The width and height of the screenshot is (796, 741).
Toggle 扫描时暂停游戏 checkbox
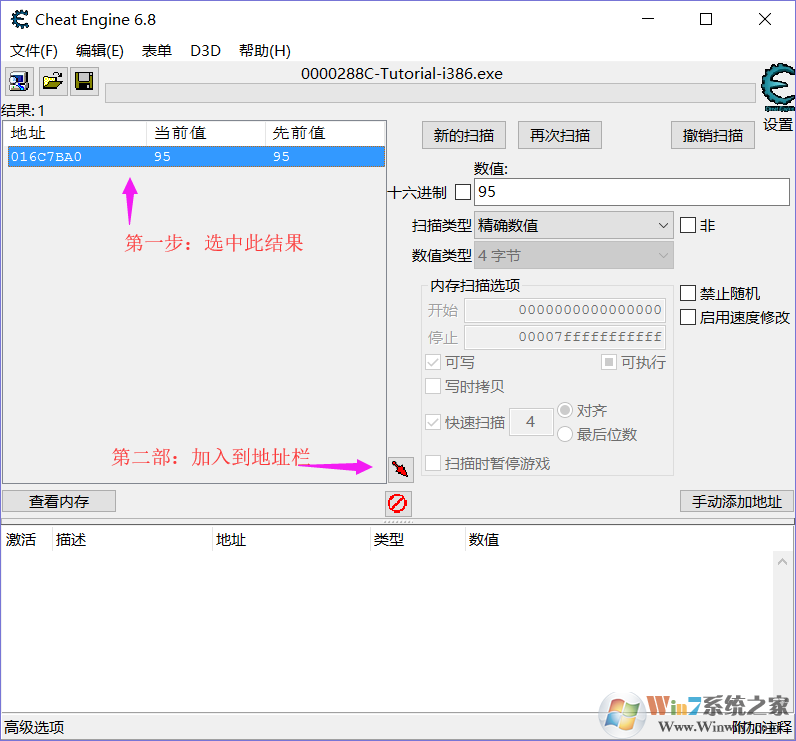pyautogui.click(x=433, y=463)
